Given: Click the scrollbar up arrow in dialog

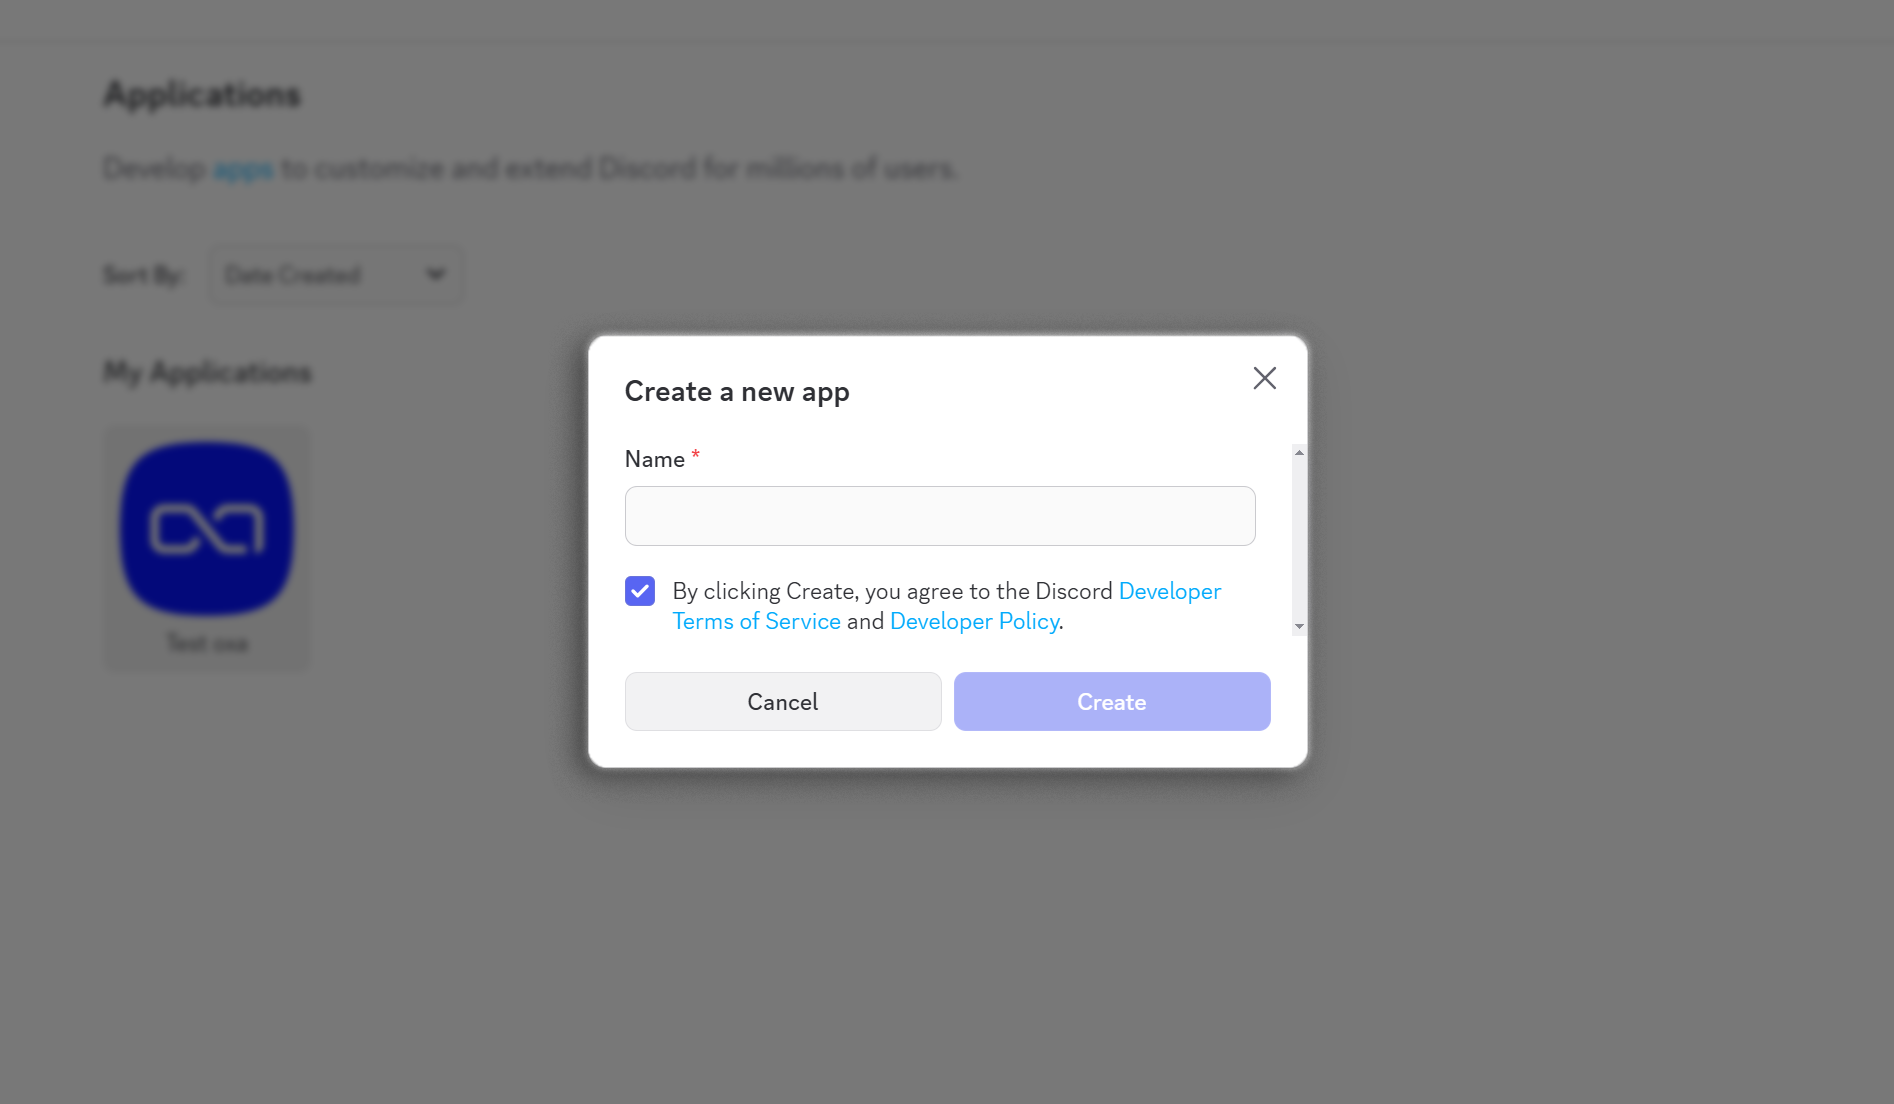Looking at the screenshot, I should 1299,453.
